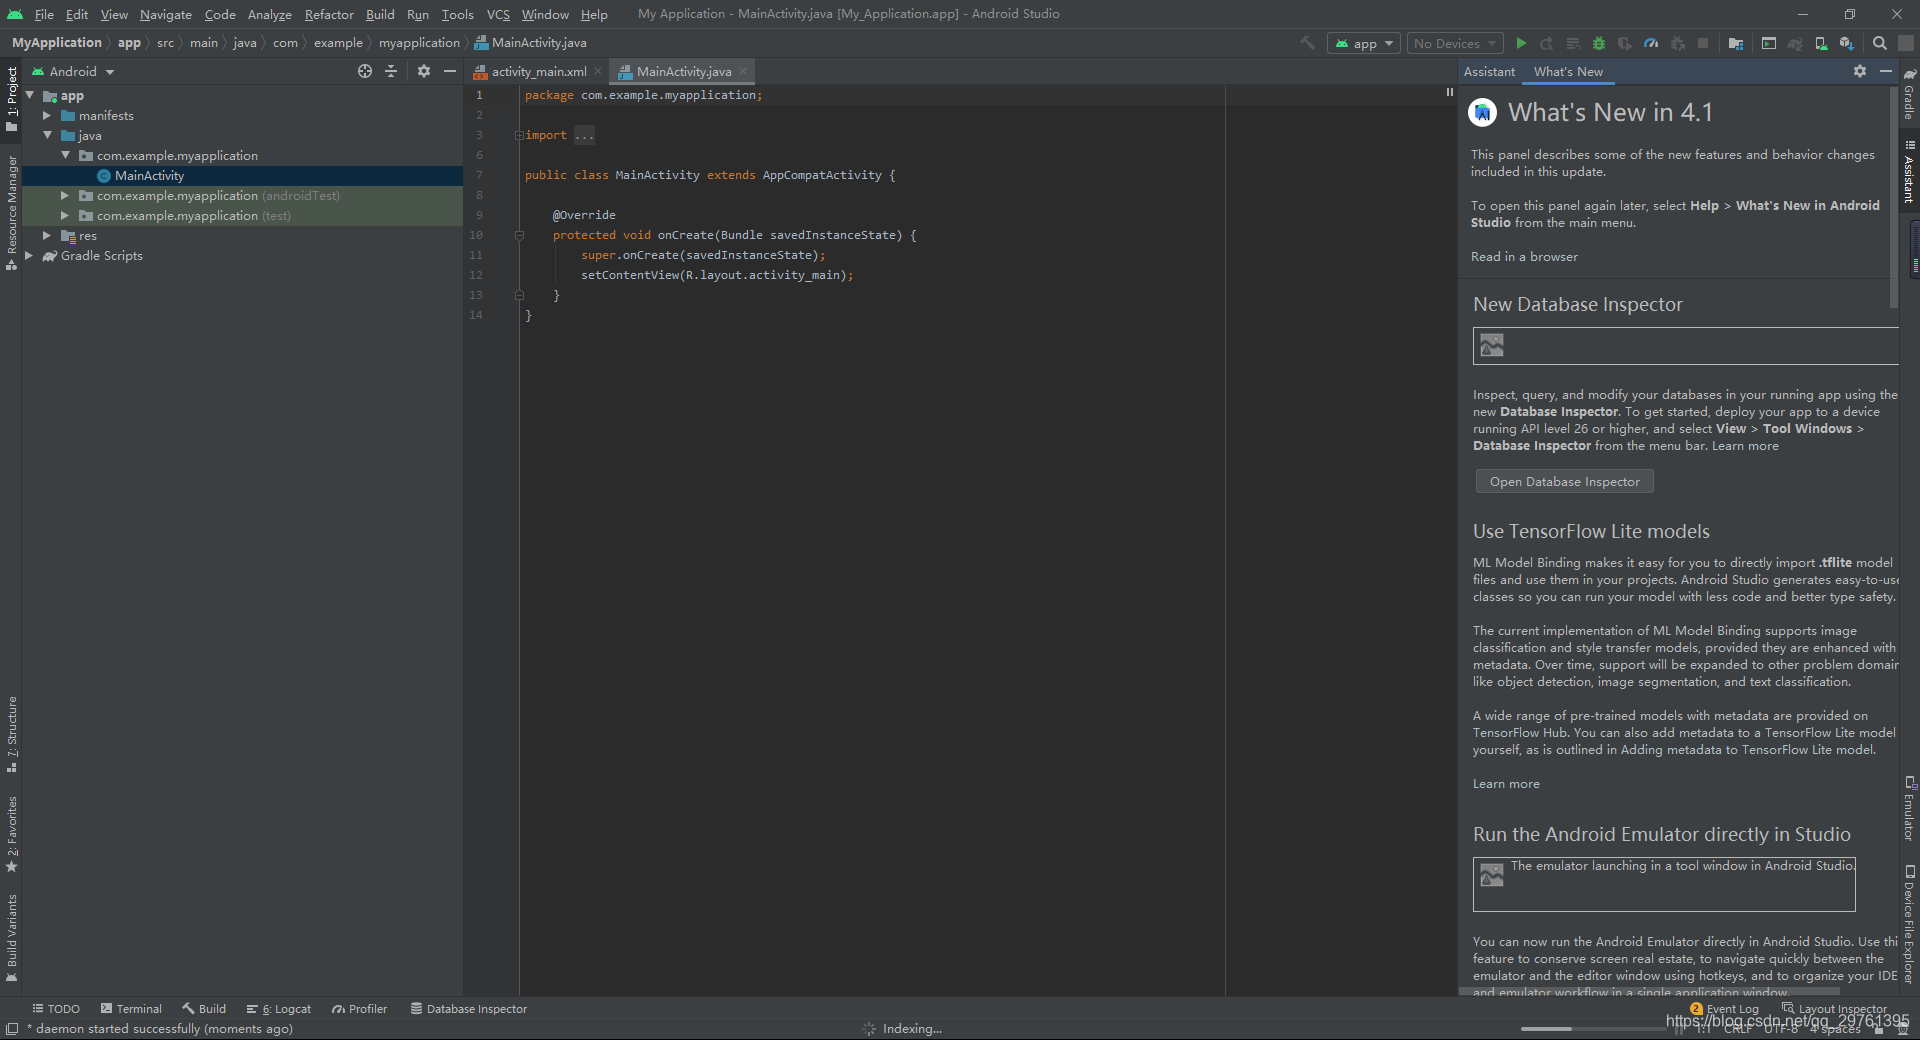Open the No Devices dropdown
Viewport: 1920px width, 1040px height.
pyautogui.click(x=1455, y=43)
